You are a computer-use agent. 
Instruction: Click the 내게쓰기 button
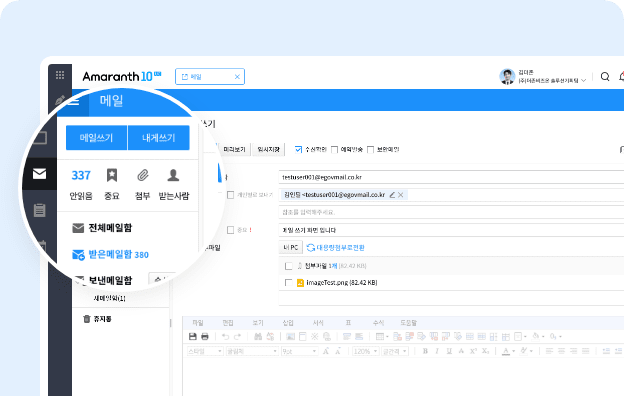point(159,138)
